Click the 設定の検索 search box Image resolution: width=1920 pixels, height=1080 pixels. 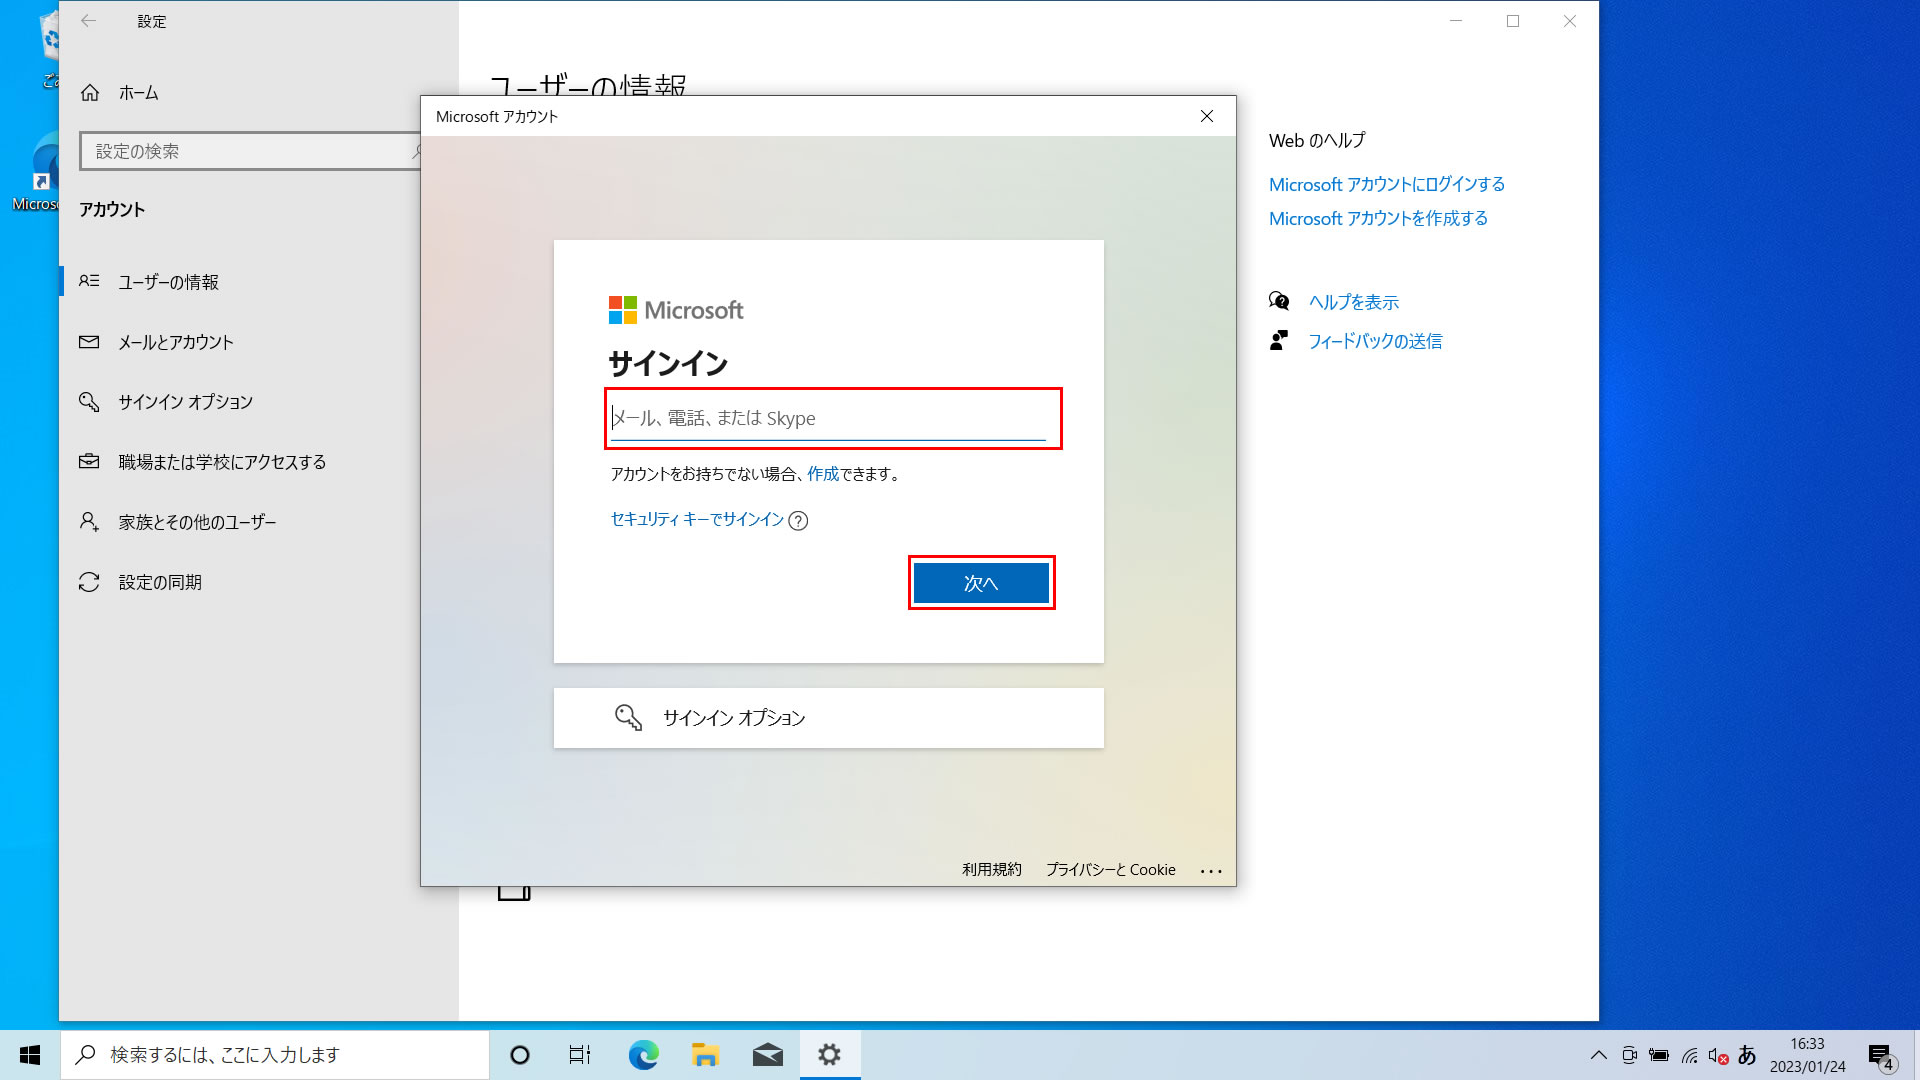pos(250,151)
